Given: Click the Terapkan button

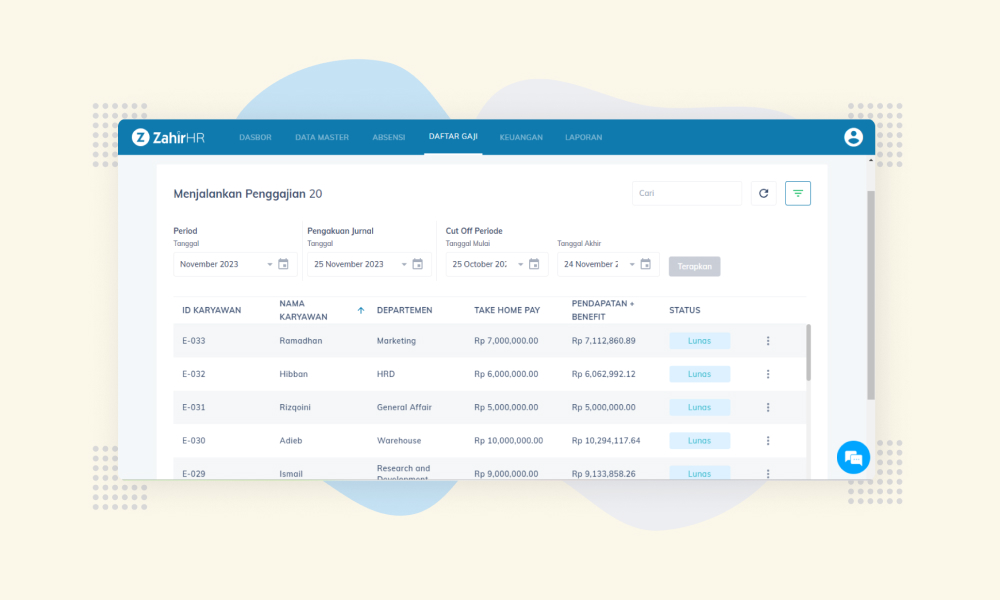Looking at the screenshot, I should point(695,267).
